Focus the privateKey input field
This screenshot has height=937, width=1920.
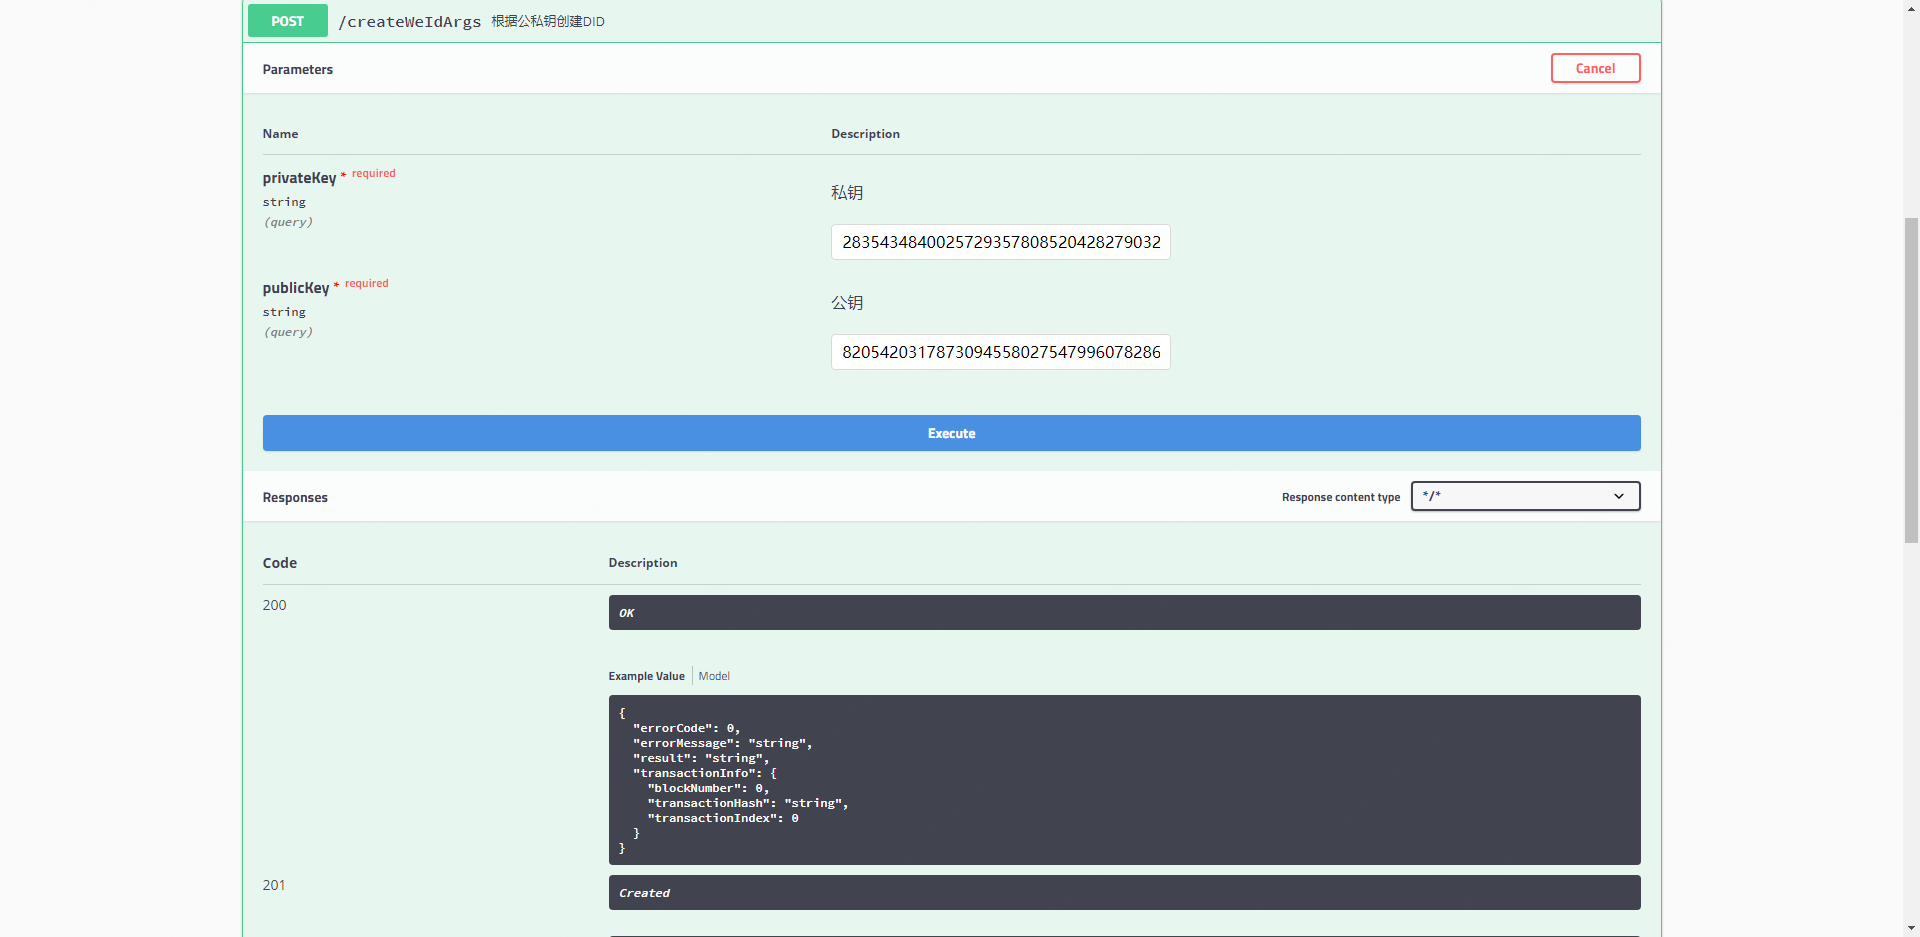[x=1000, y=242]
